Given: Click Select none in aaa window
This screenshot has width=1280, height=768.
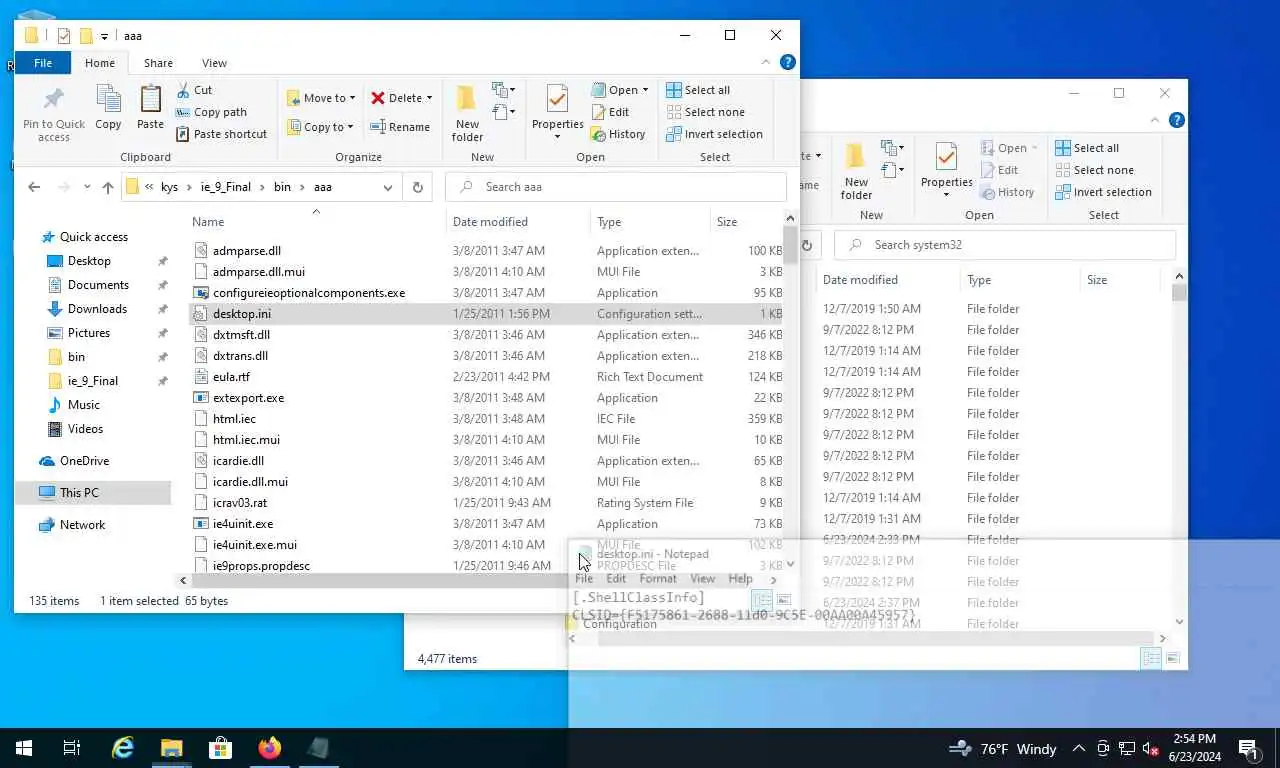Looking at the screenshot, I should point(705,112).
